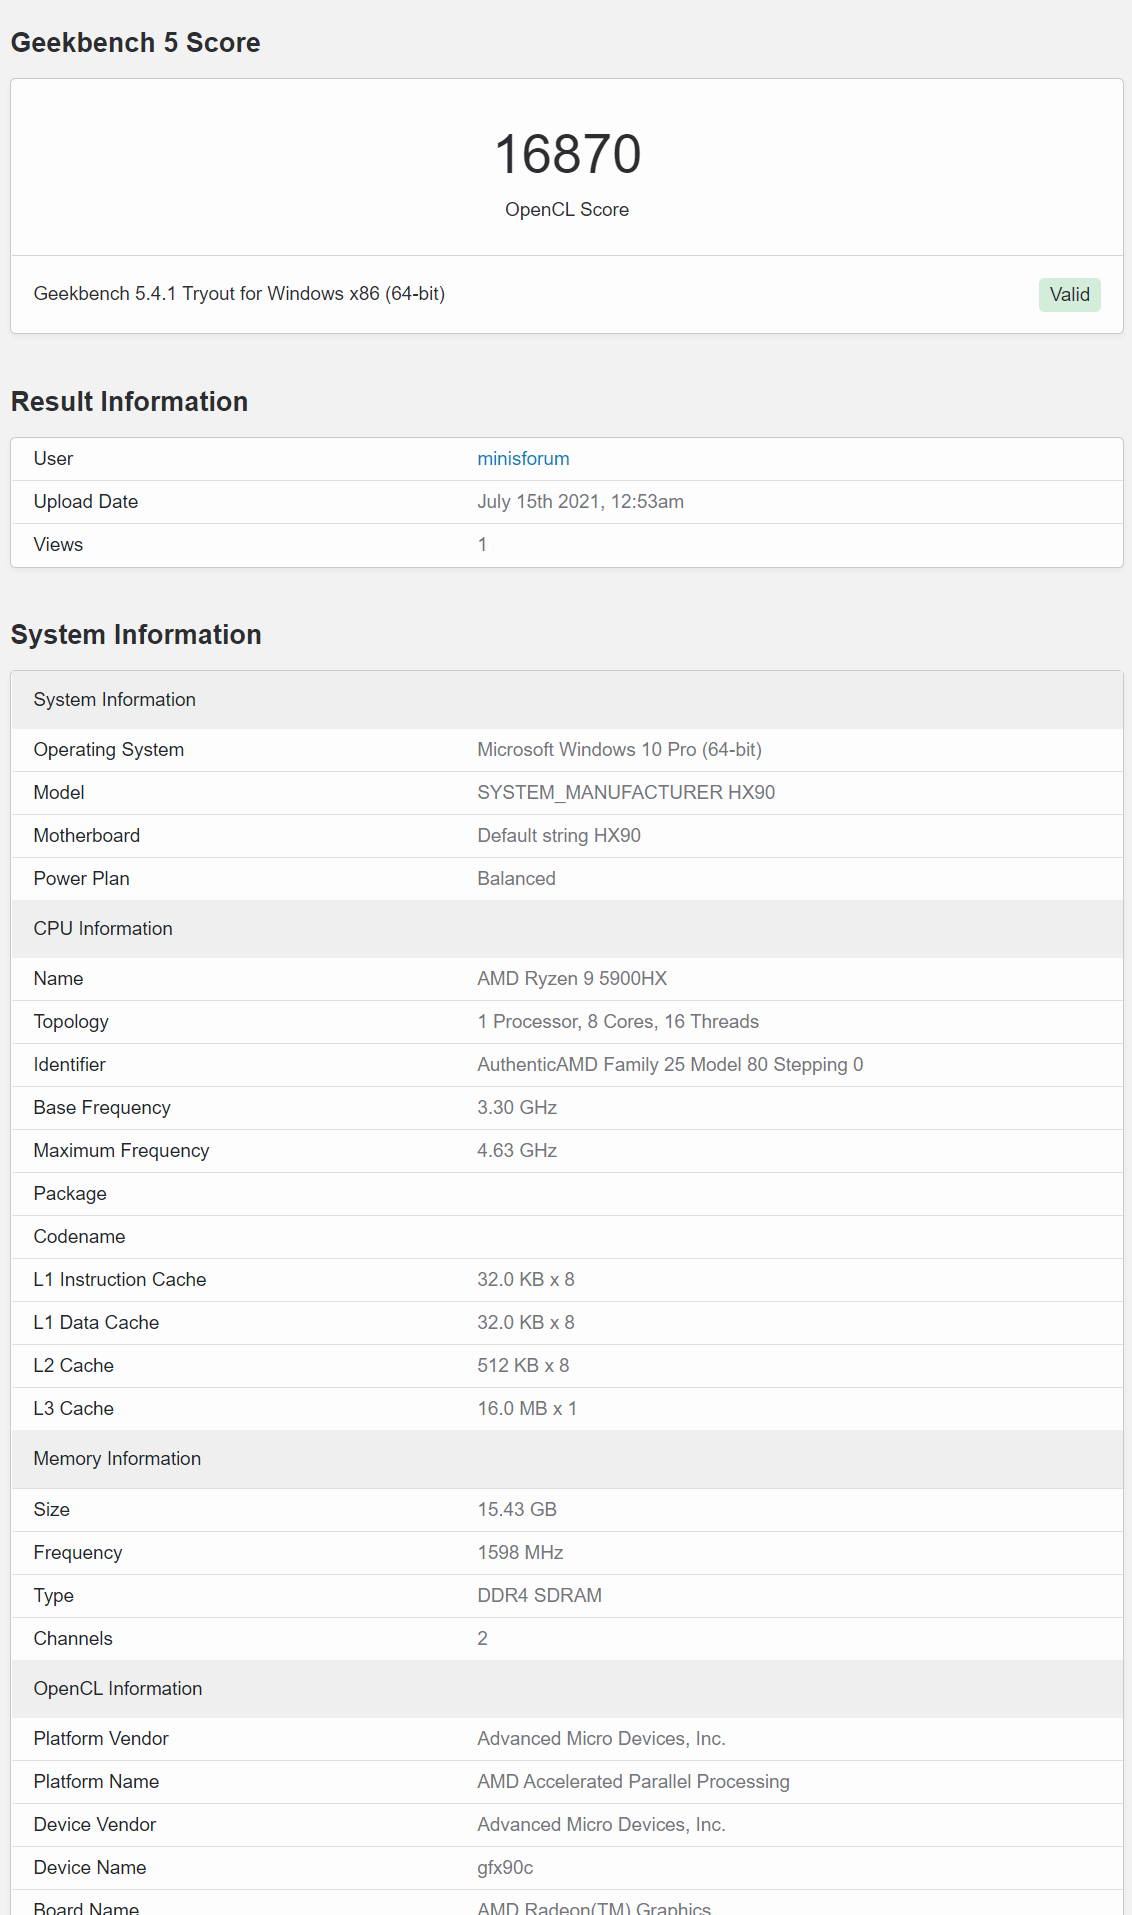Screen dimensions: 1132x1915
Task: Click the L3 Cache 16.0 MB value
Action: pos(527,1408)
